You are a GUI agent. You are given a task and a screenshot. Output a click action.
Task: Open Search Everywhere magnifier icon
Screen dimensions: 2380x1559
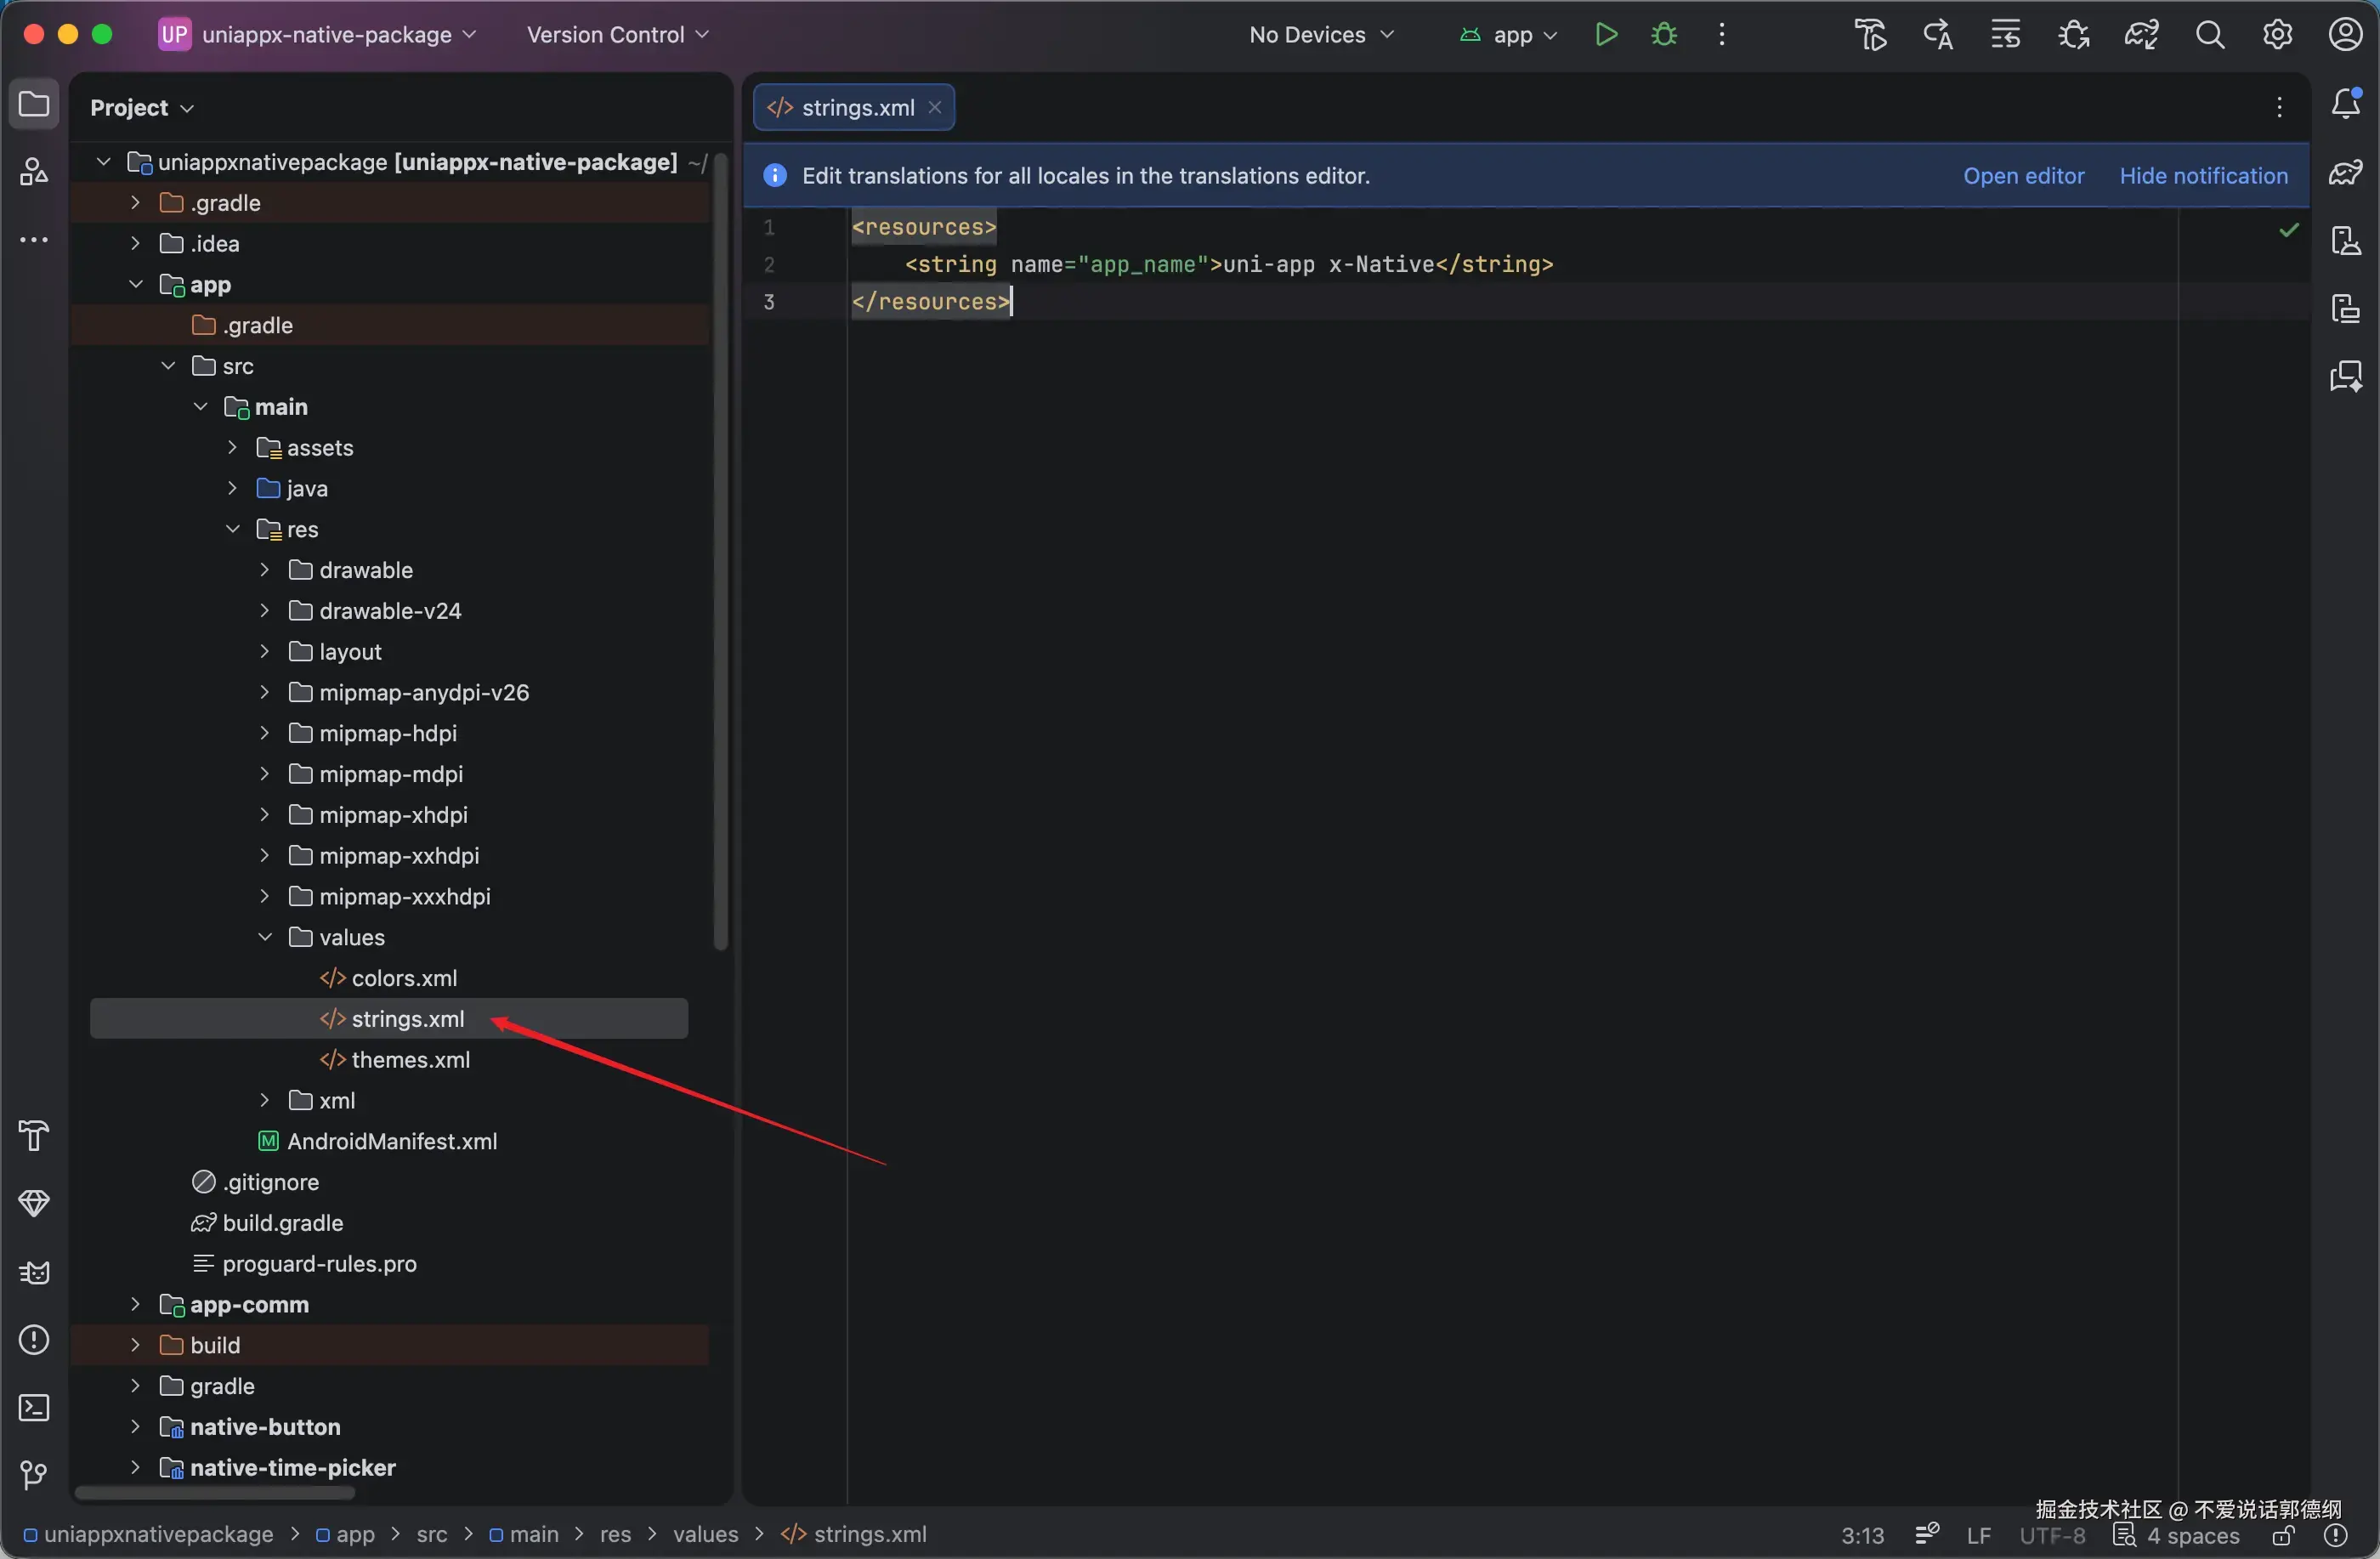tap(2210, 35)
